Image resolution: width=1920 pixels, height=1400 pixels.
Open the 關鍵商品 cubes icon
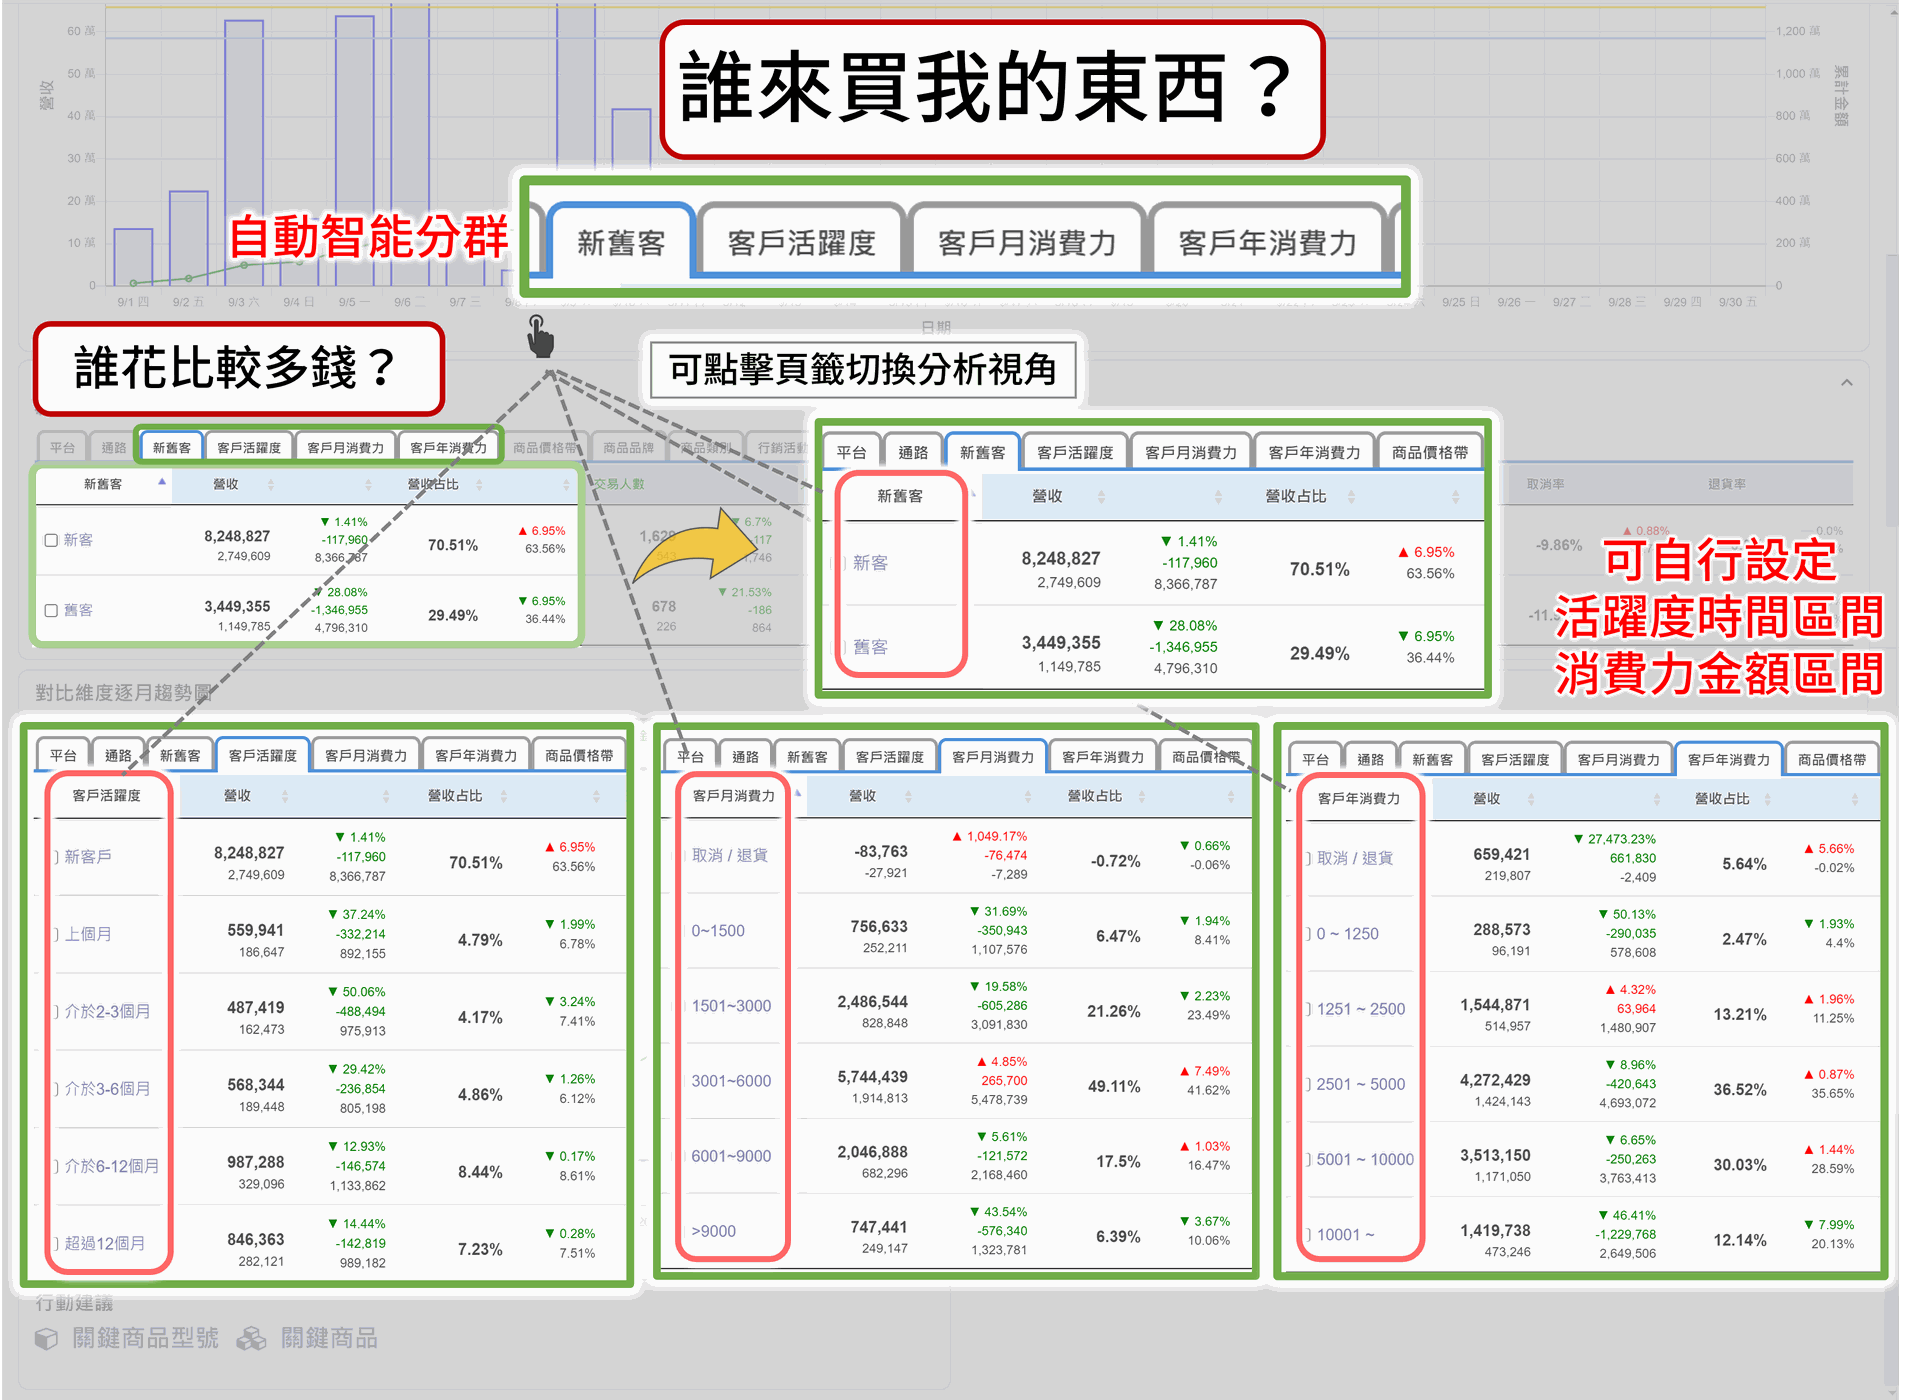click(251, 1338)
